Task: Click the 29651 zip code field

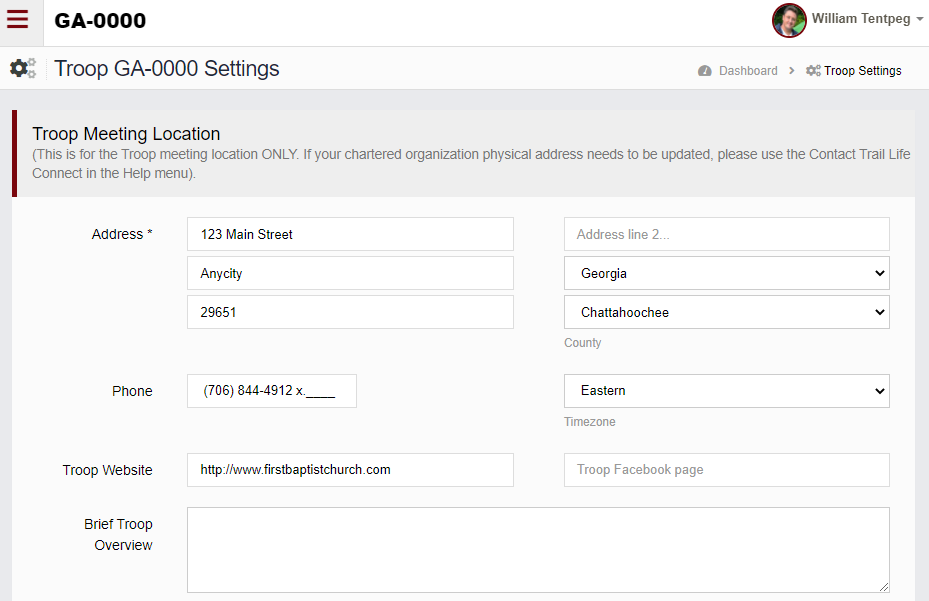Action: pyautogui.click(x=350, y=312)
